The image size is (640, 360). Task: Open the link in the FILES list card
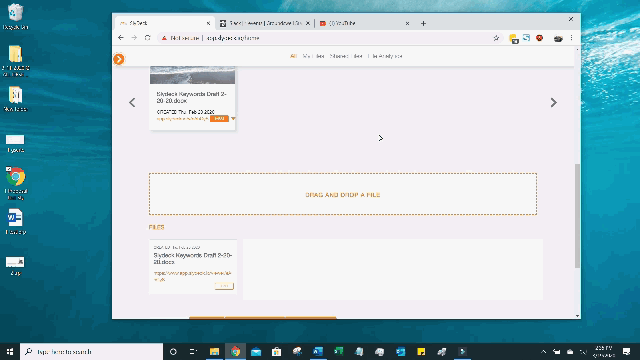click(192, 276)
